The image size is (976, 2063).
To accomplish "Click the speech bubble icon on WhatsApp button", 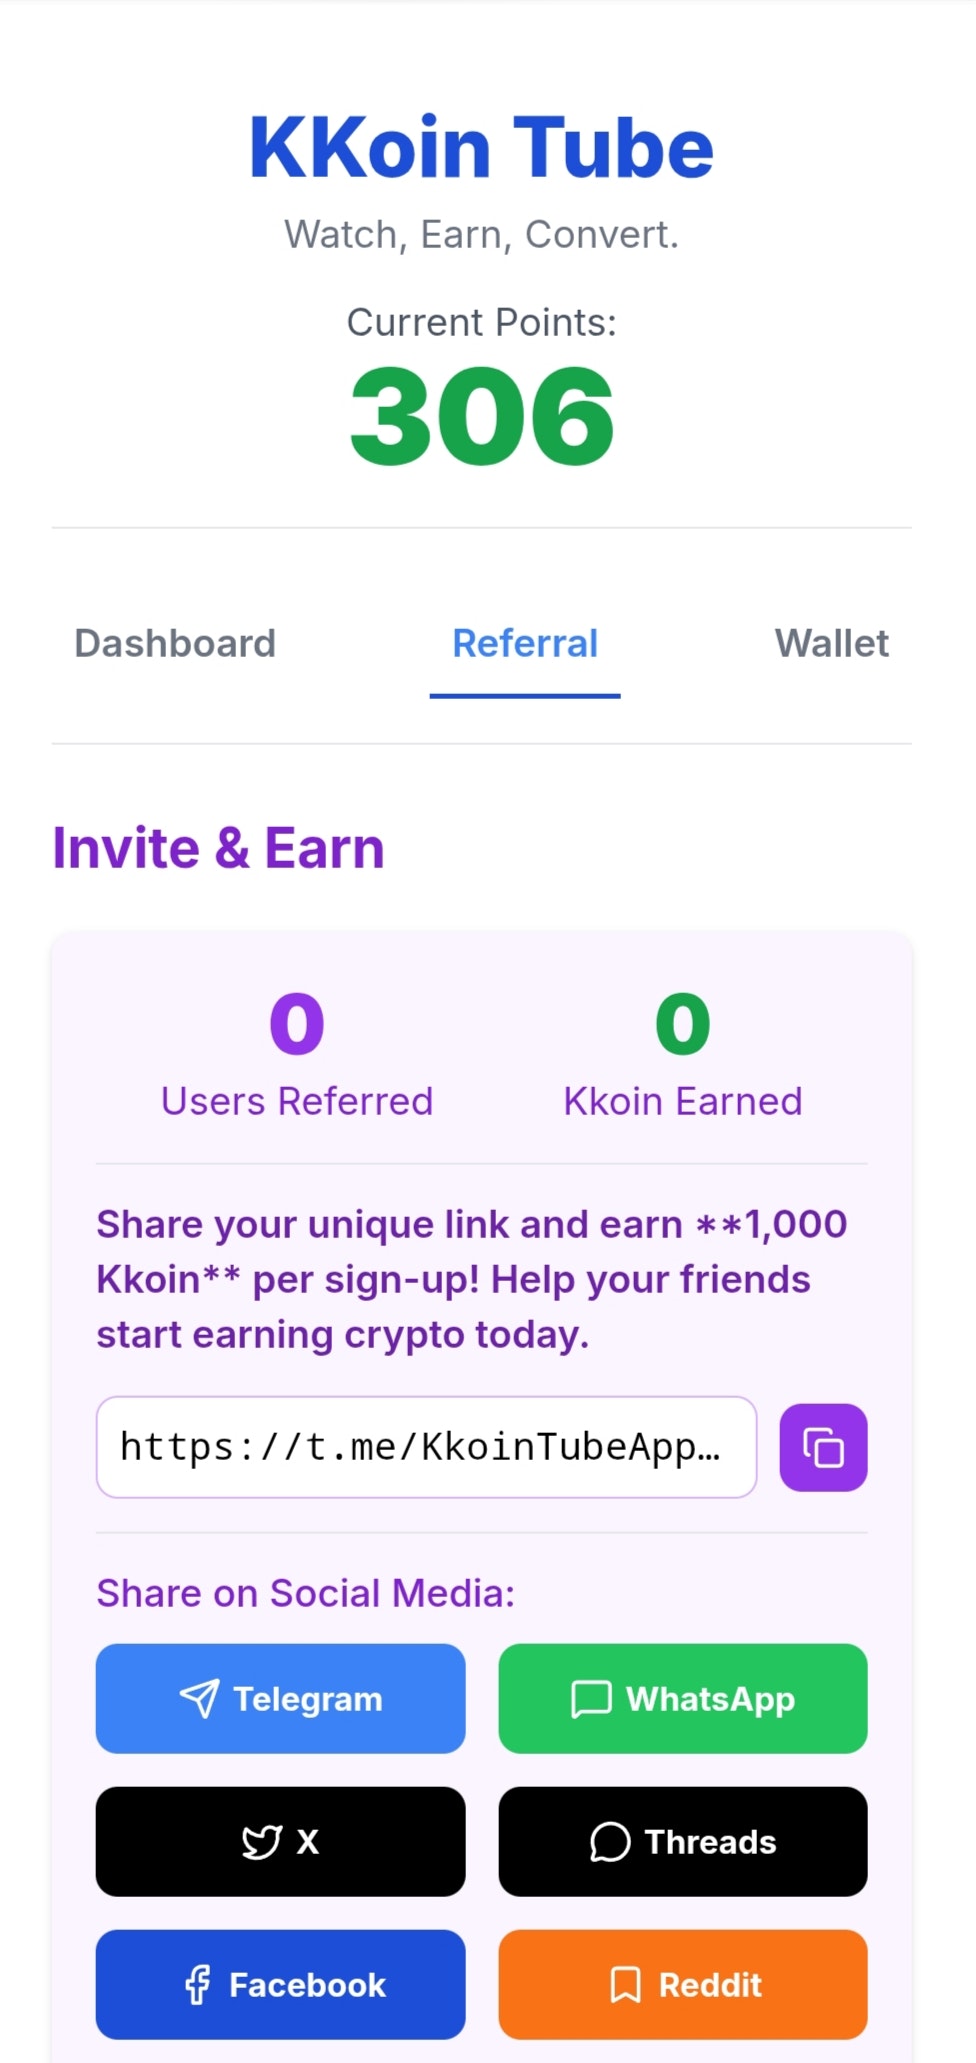I will [x=592, y=1699].
